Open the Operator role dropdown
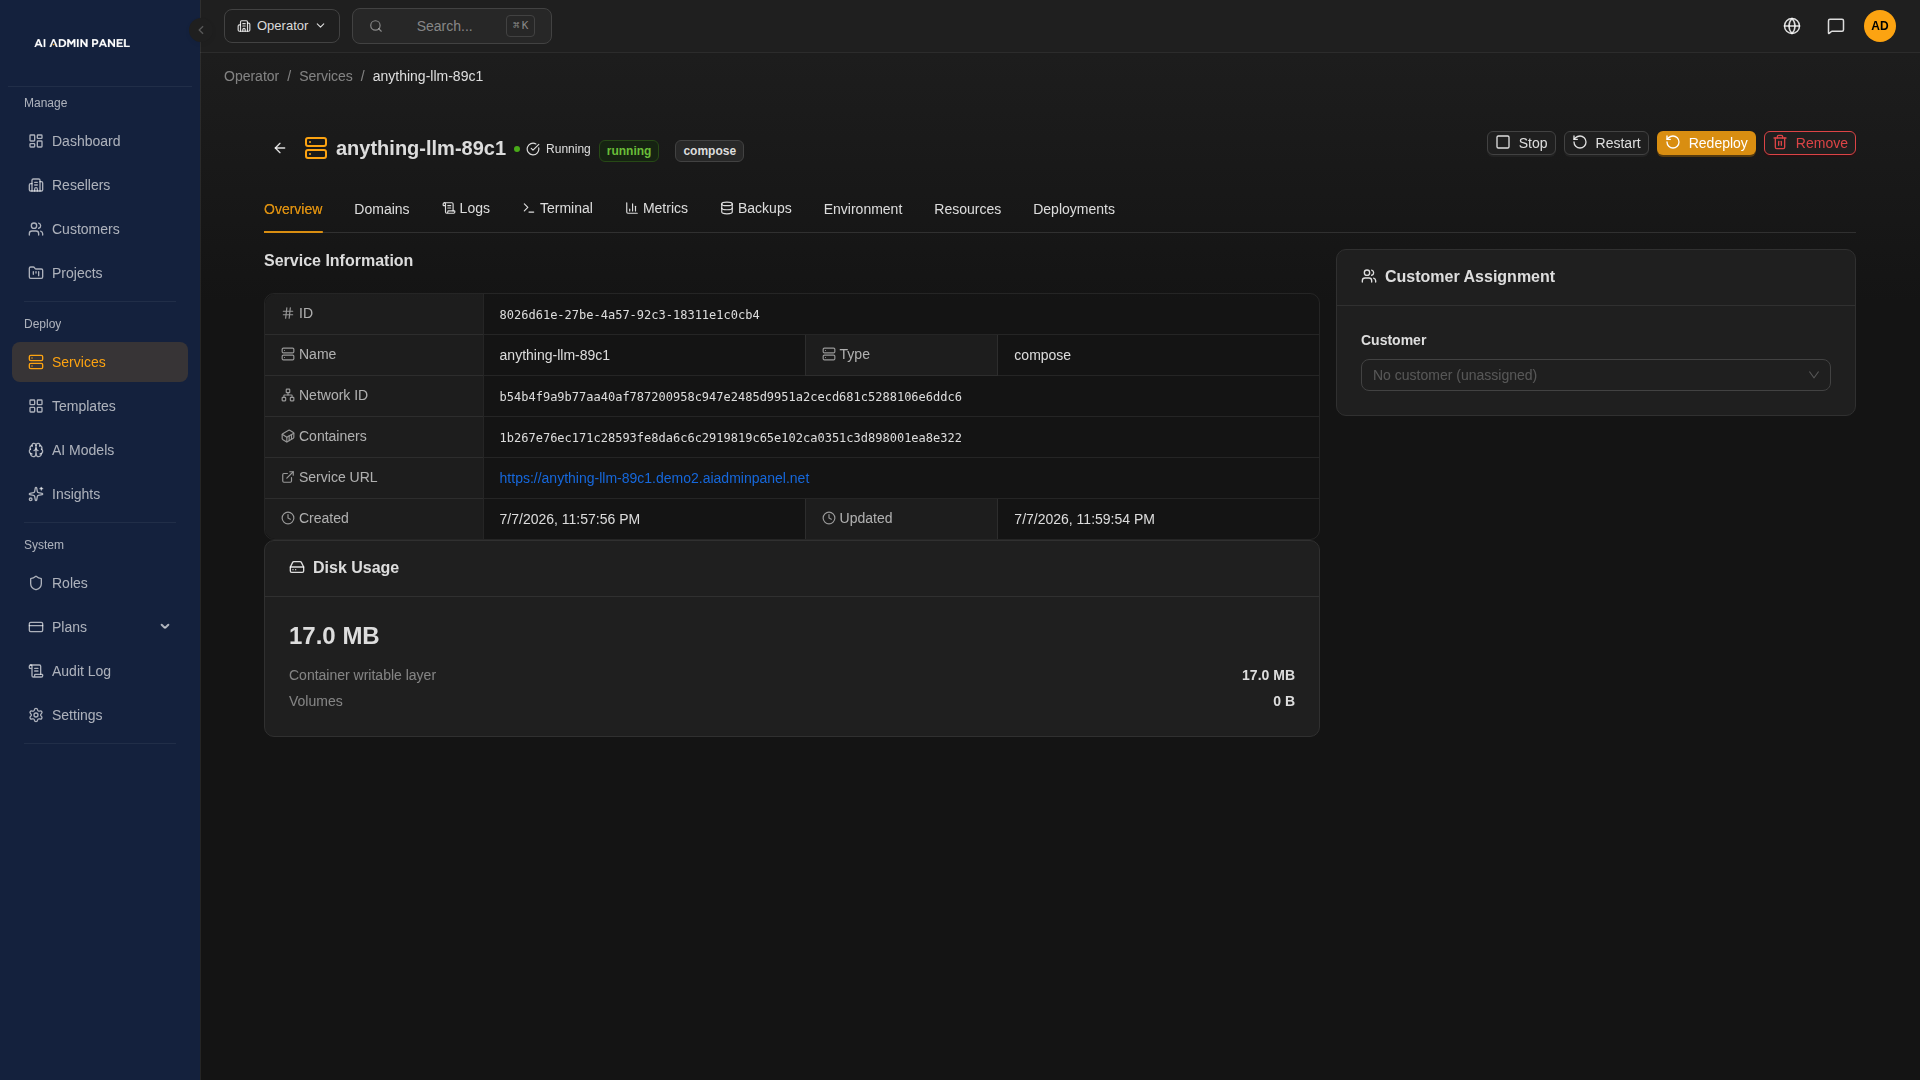The height and width of the screenshot is (1080, 1920). click(282, 26)
